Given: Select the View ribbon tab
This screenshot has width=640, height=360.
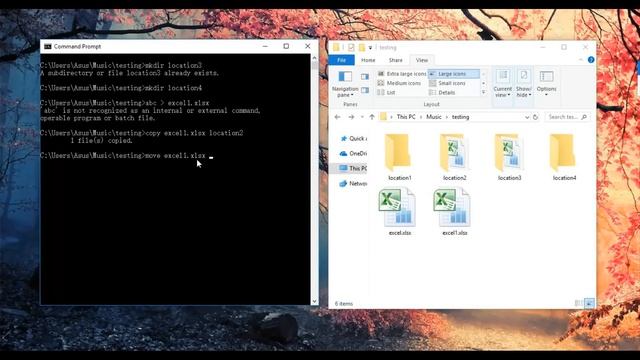Looking at the screenshot, I should pyautogui.click(x=422, y=60).
